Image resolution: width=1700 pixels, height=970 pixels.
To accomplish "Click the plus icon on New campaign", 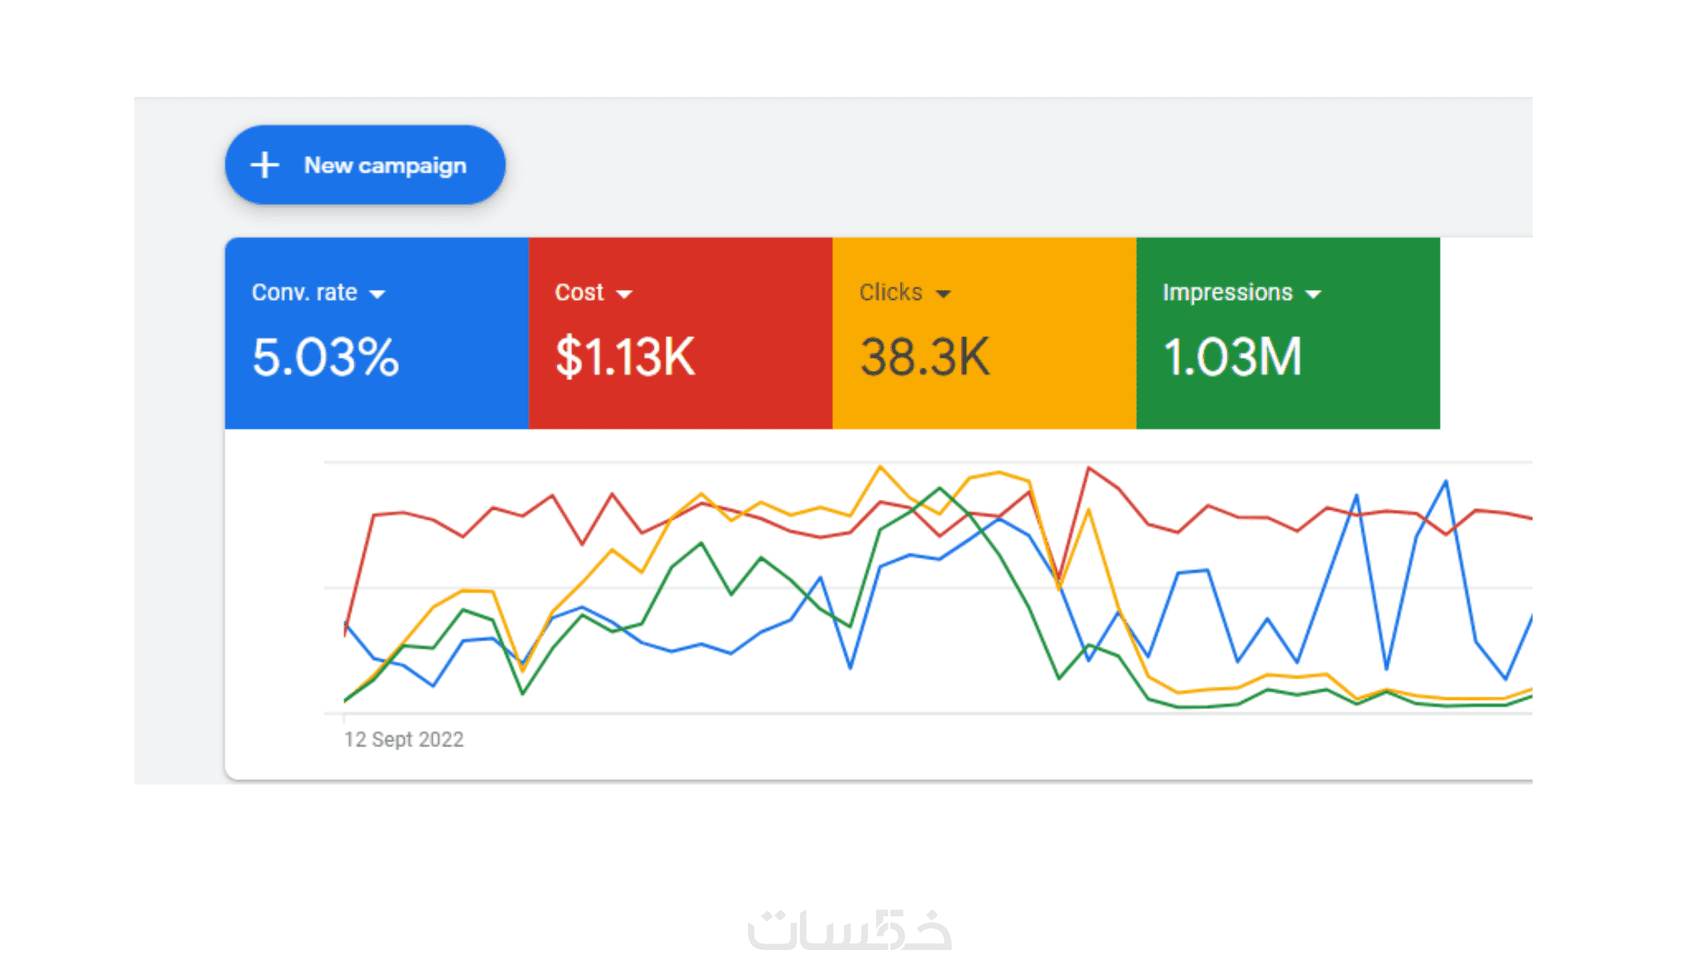I will tap(265, 165).
